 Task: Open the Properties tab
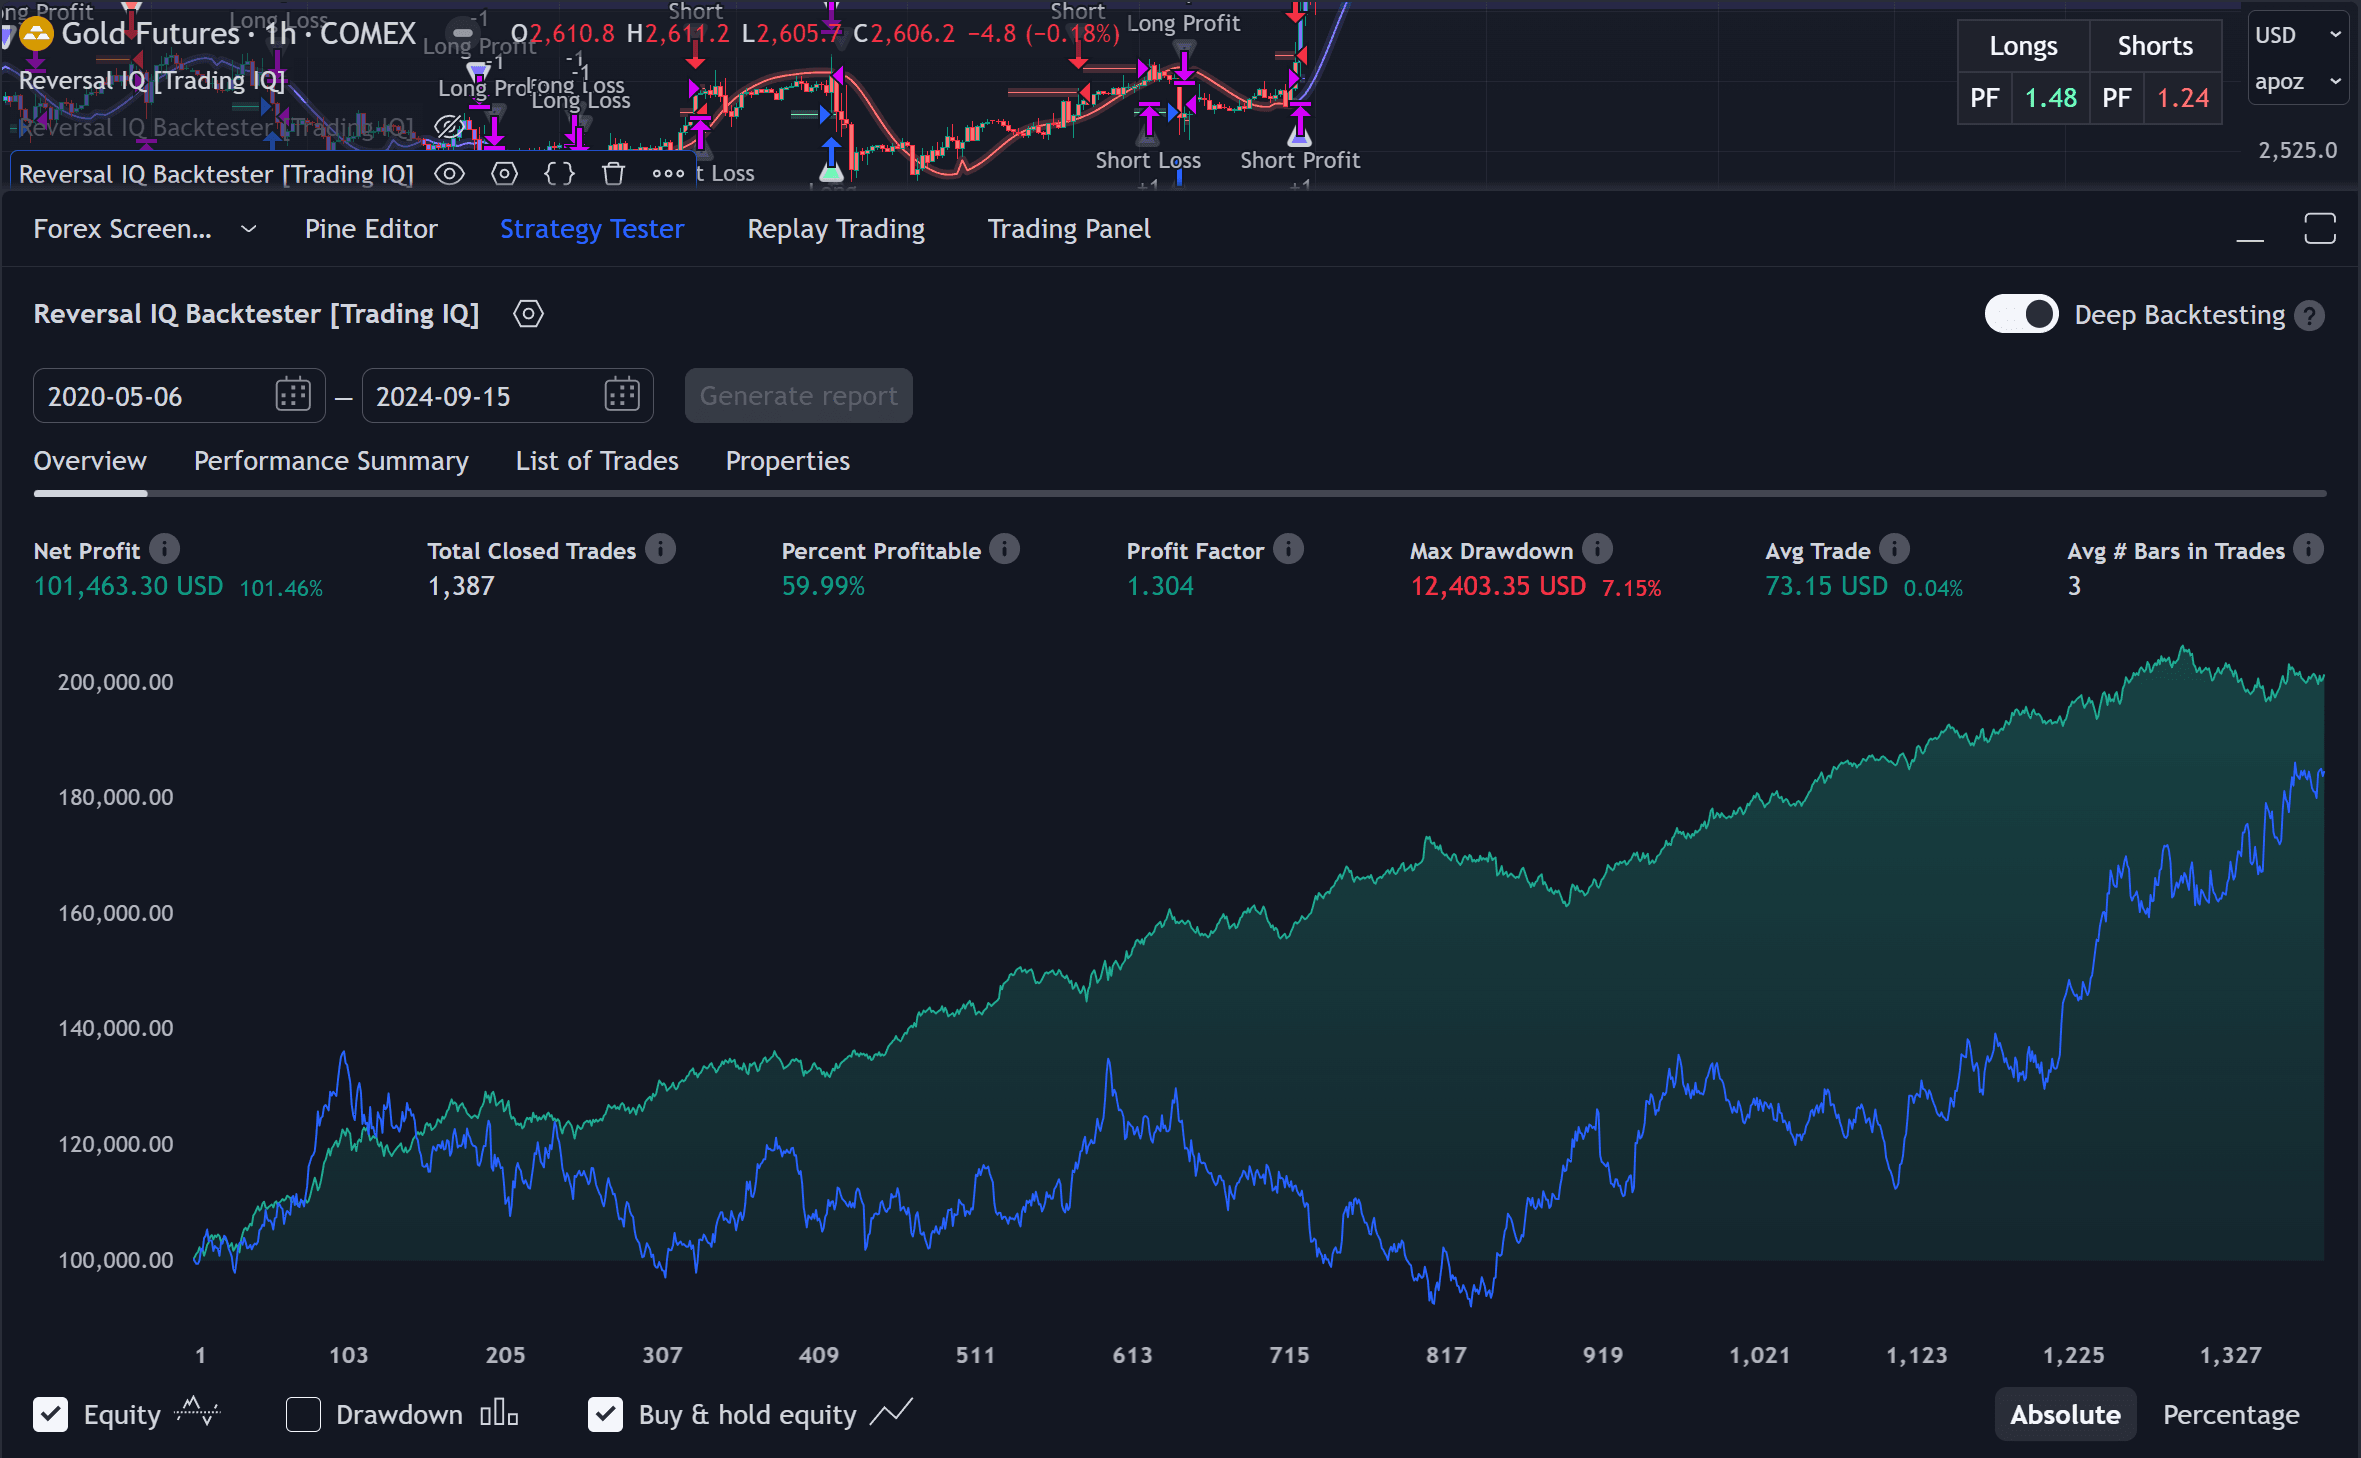(788, 461)
